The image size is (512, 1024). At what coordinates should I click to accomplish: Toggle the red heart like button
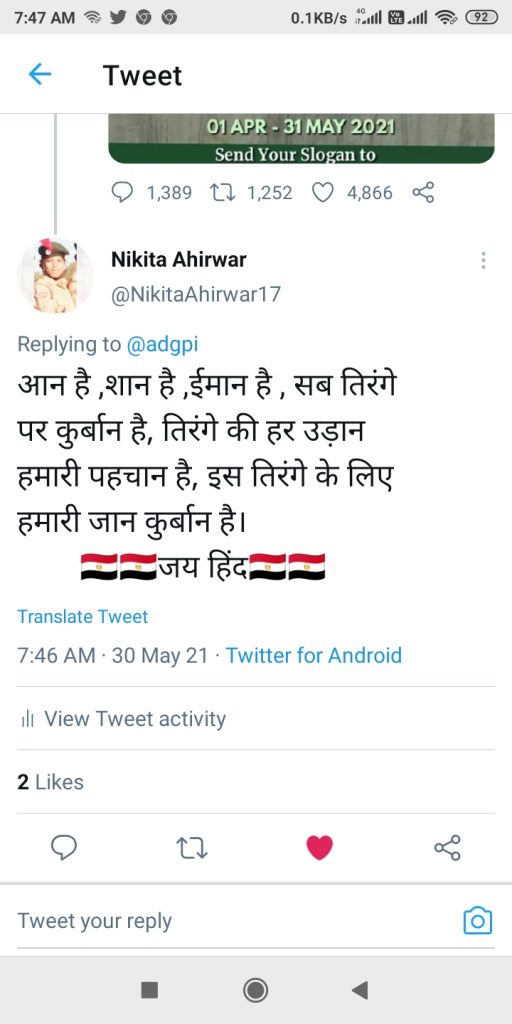pos(319,848)
